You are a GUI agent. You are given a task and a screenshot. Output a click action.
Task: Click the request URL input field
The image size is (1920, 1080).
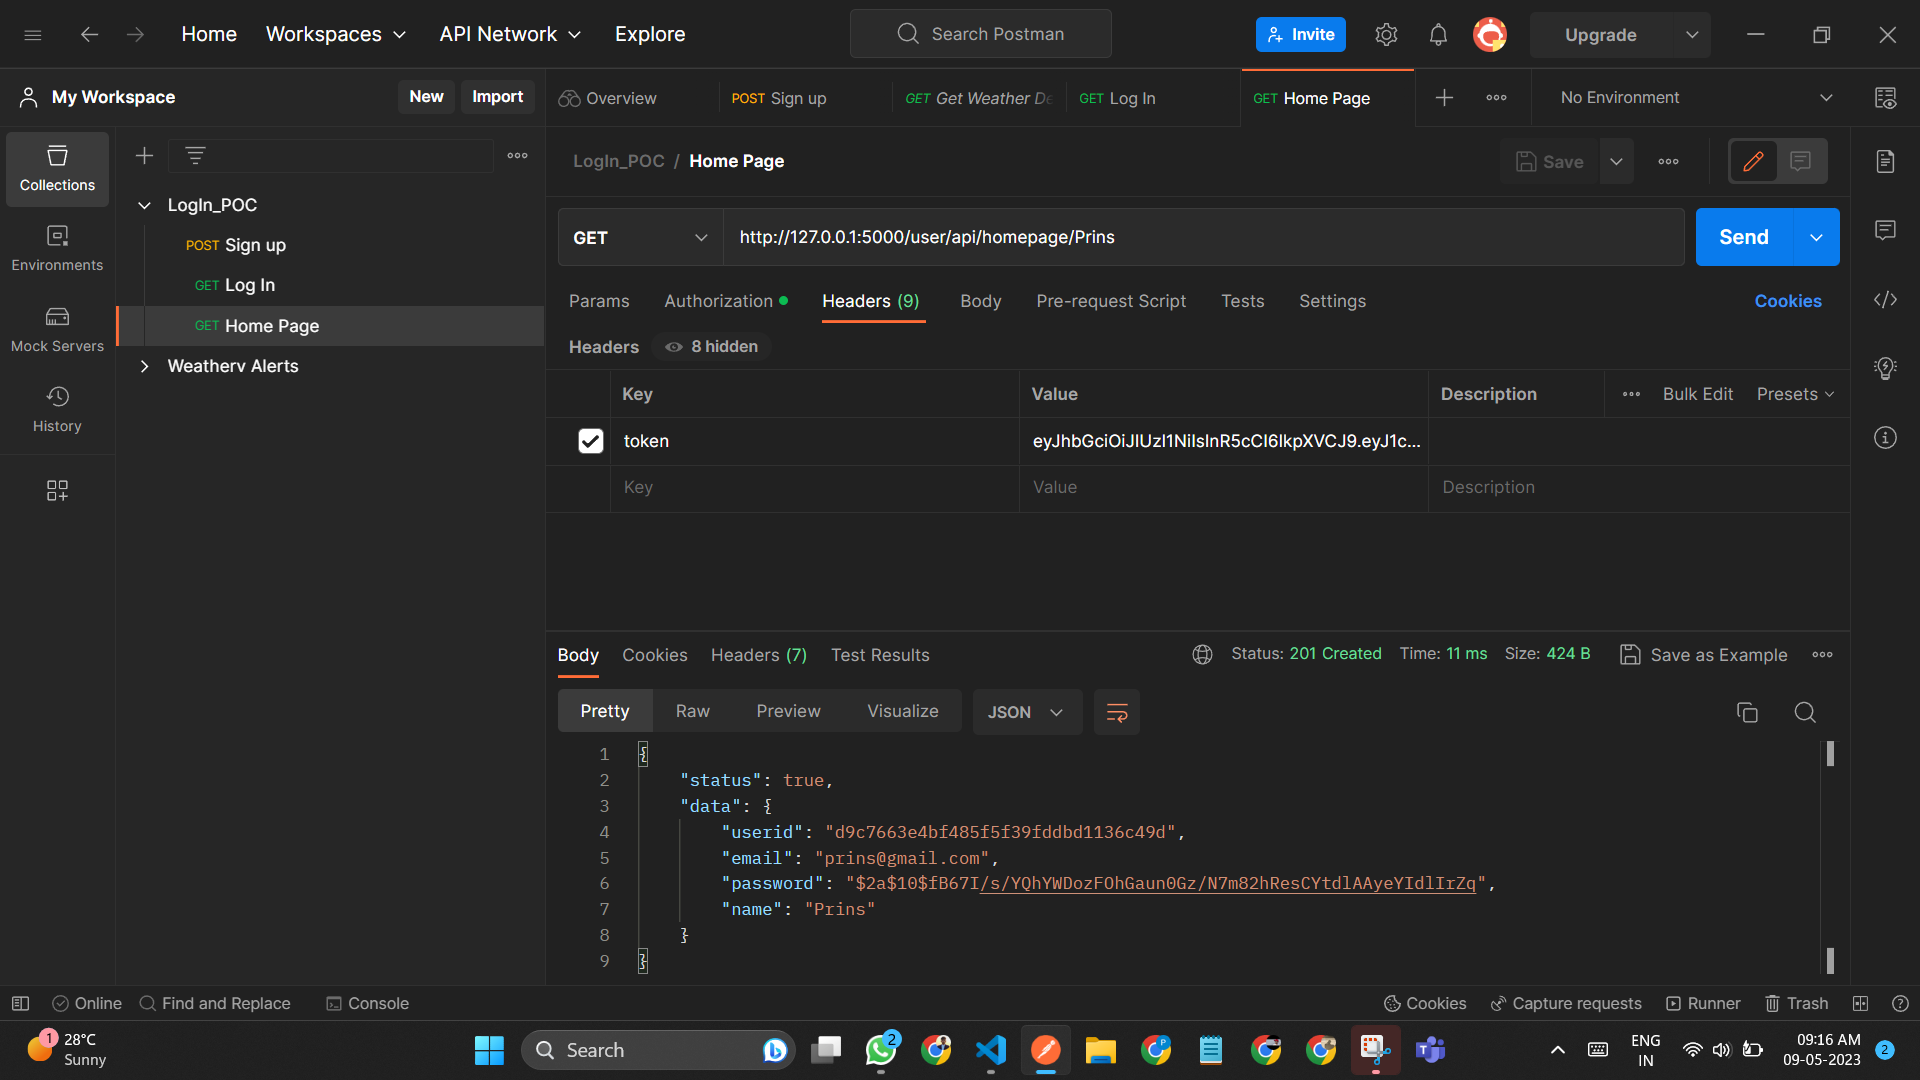coord(1200,238)
